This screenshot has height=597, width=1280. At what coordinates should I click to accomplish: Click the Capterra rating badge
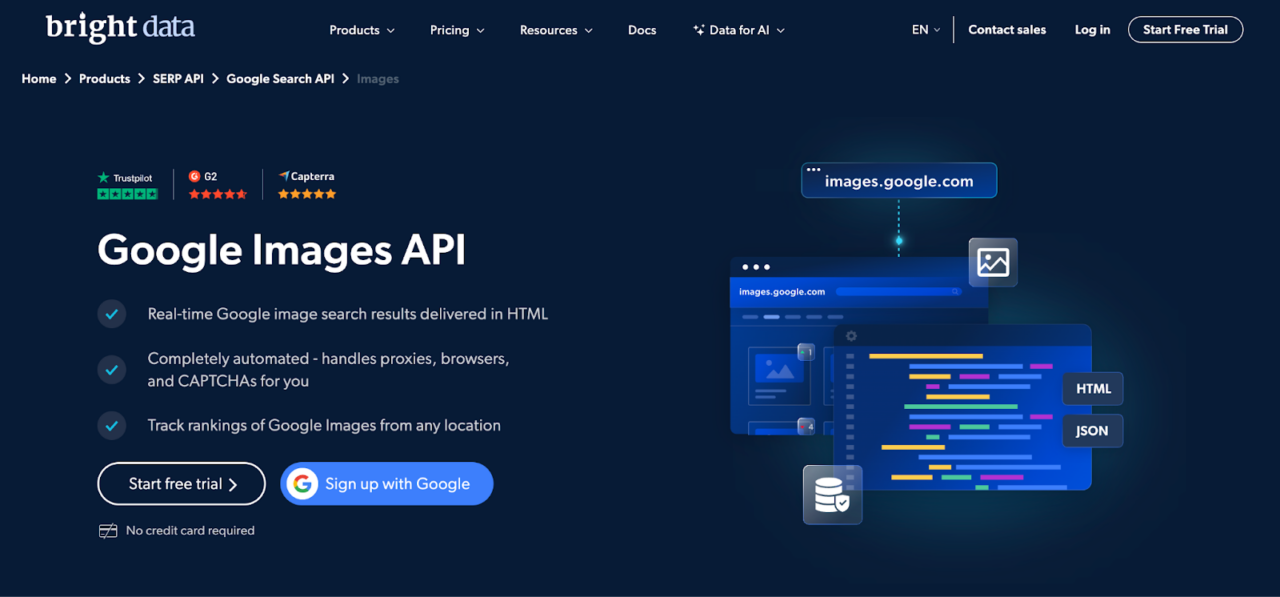[x=307, y=185]
